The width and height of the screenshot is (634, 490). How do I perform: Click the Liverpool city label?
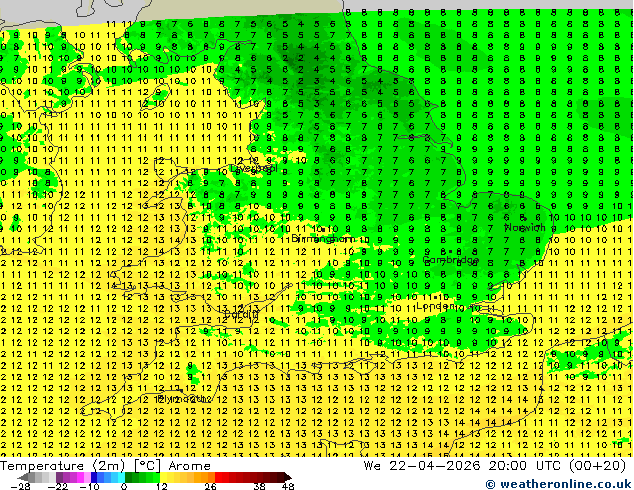[x=254, y=168]
